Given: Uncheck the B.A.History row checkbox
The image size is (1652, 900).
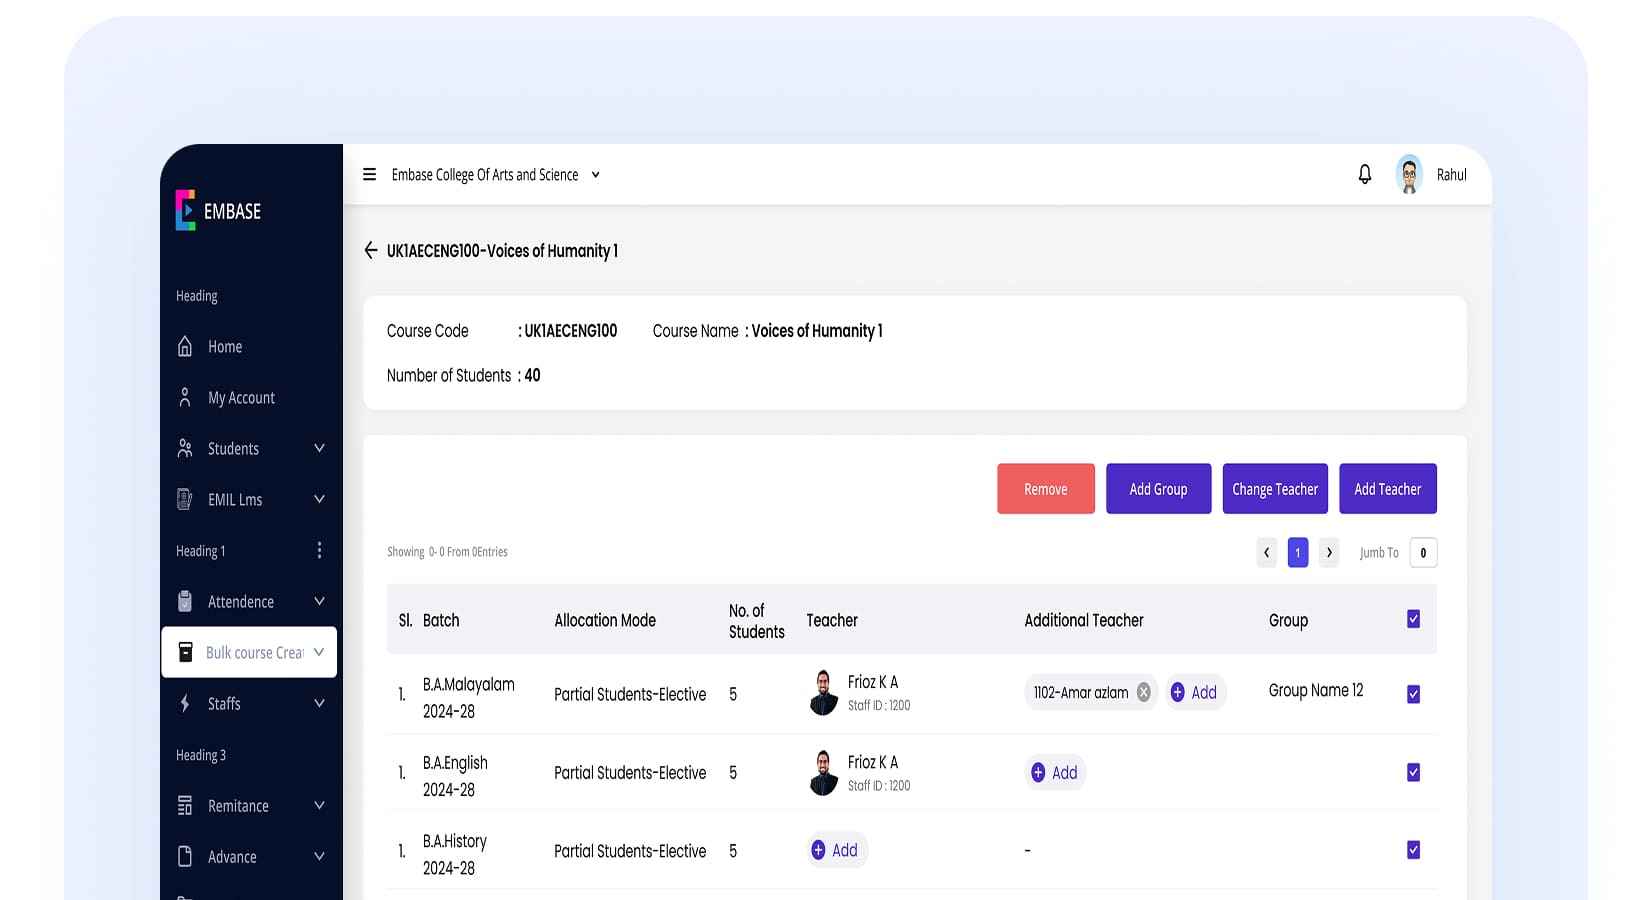Looking at the screenshot, I should point(1413,850).
